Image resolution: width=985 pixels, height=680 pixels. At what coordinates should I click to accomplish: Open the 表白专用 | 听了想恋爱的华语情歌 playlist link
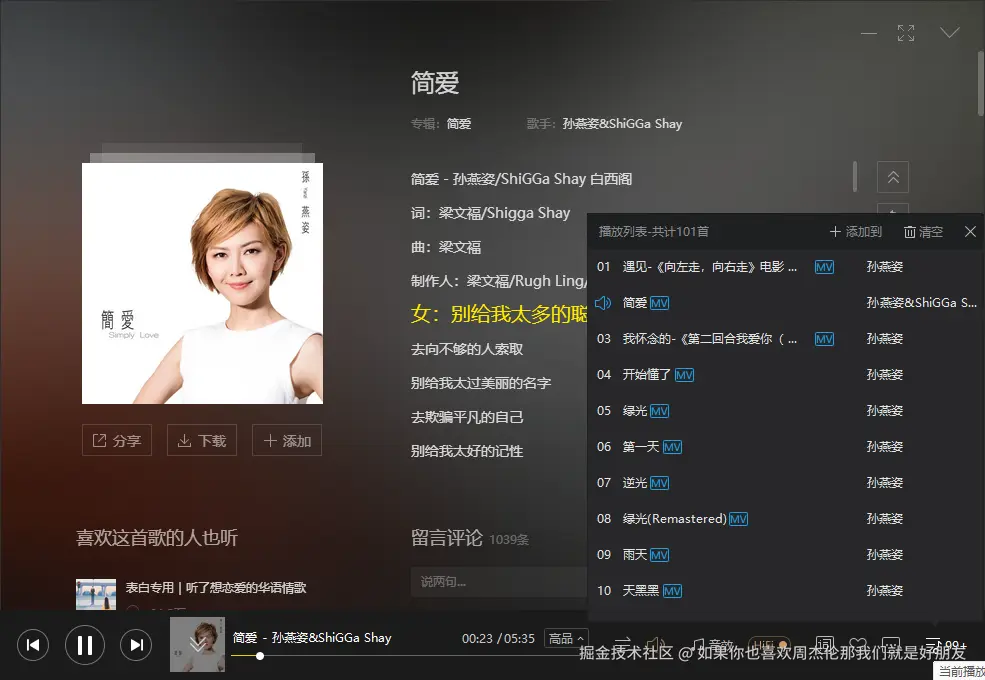click(215, 588)
